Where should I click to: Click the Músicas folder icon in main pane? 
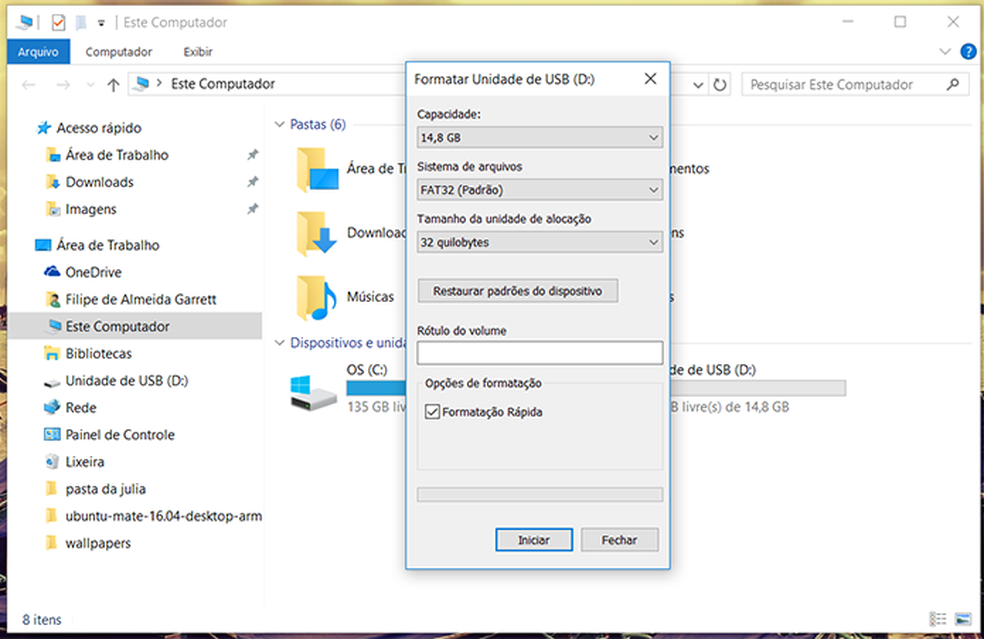pos(318,297)
